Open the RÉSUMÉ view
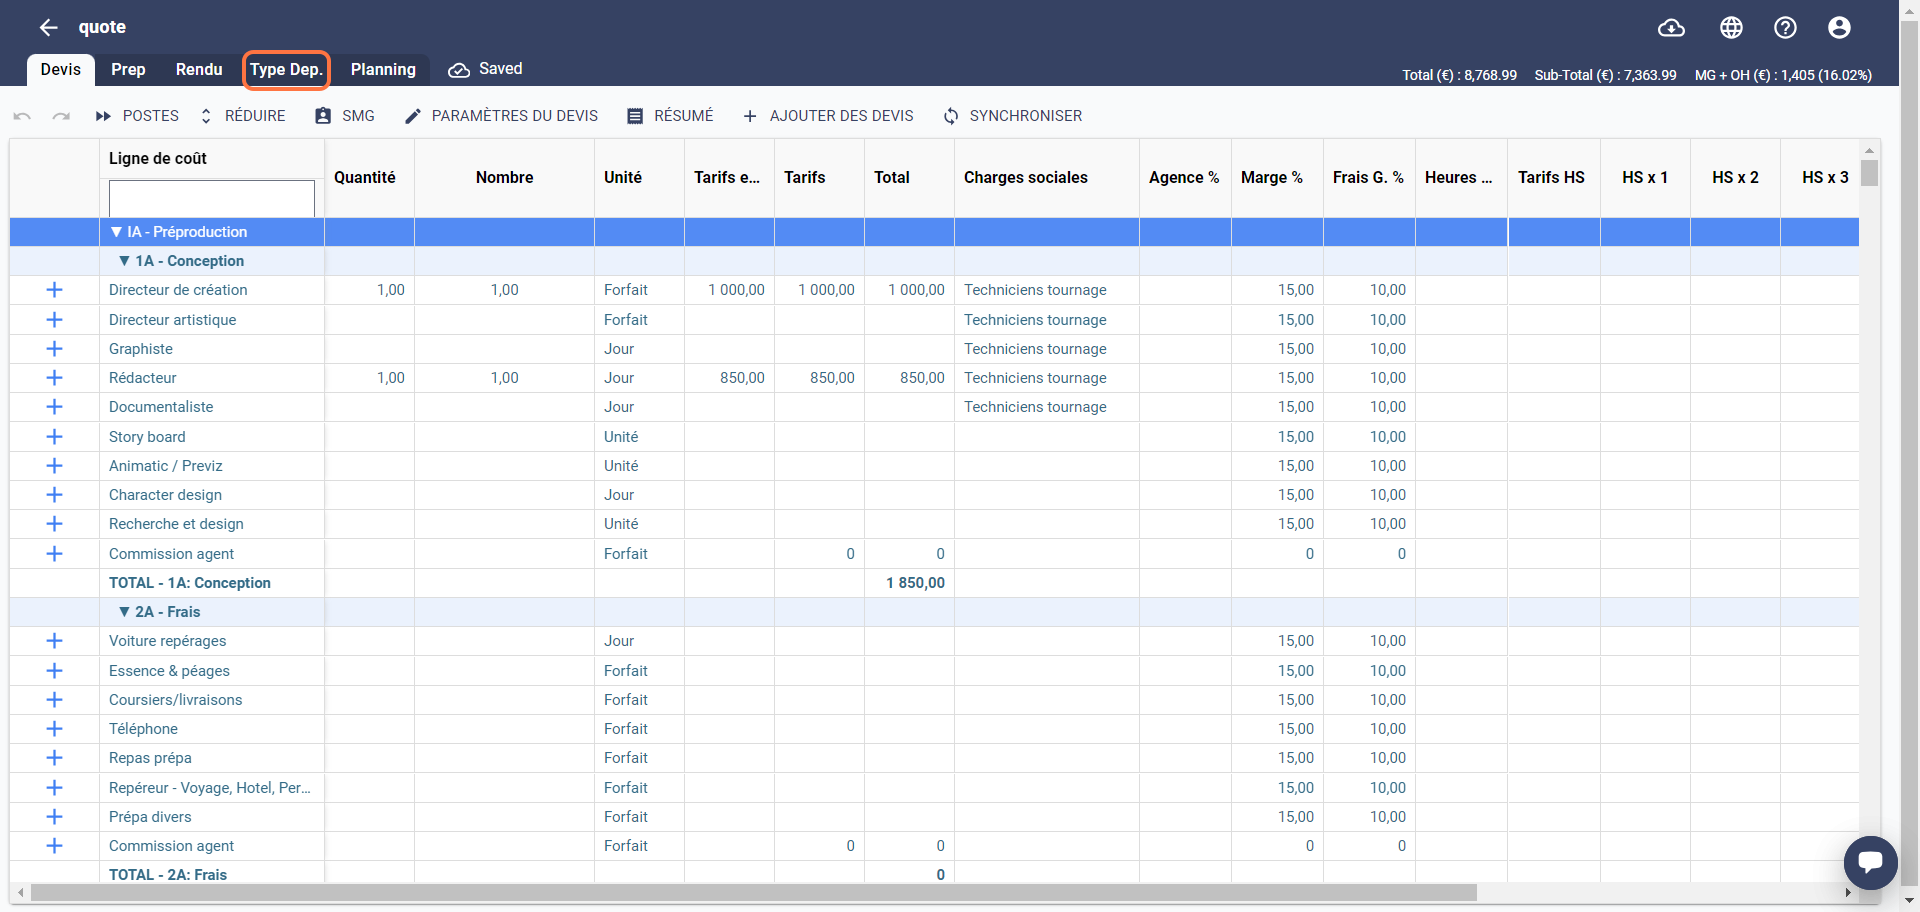The image size is (1920, 912). coord(670,116)
